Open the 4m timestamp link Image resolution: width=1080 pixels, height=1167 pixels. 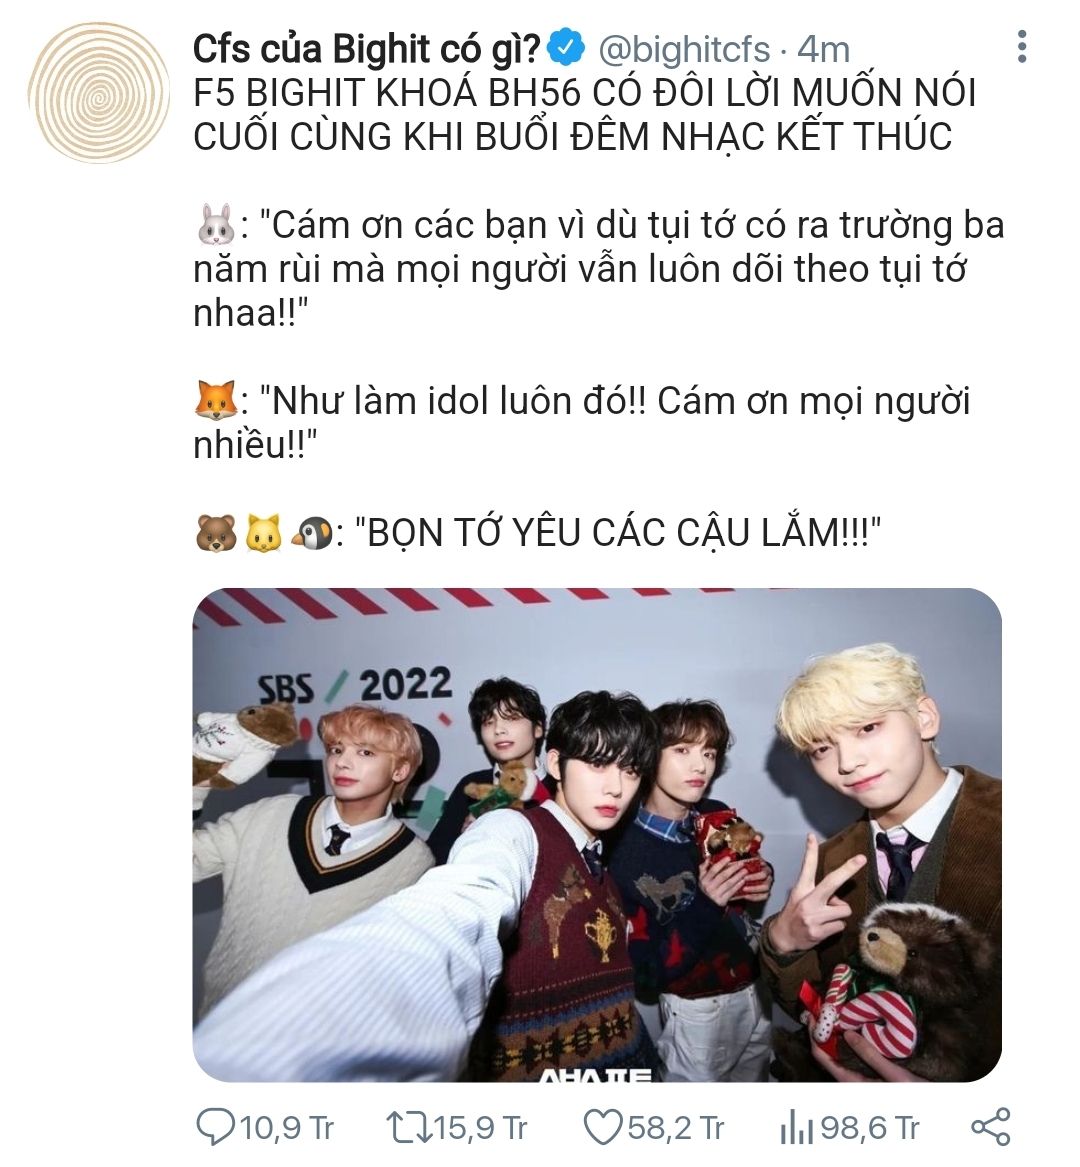pyautogui.click(x=823, y=50)
